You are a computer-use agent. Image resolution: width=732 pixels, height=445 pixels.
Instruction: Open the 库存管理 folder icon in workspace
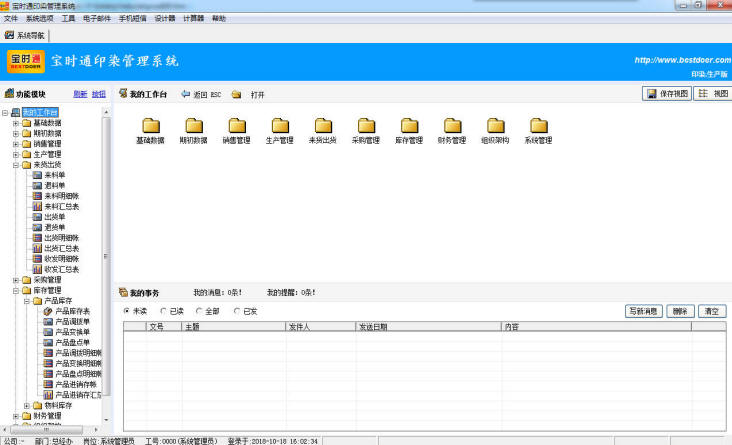coord(409,126)
